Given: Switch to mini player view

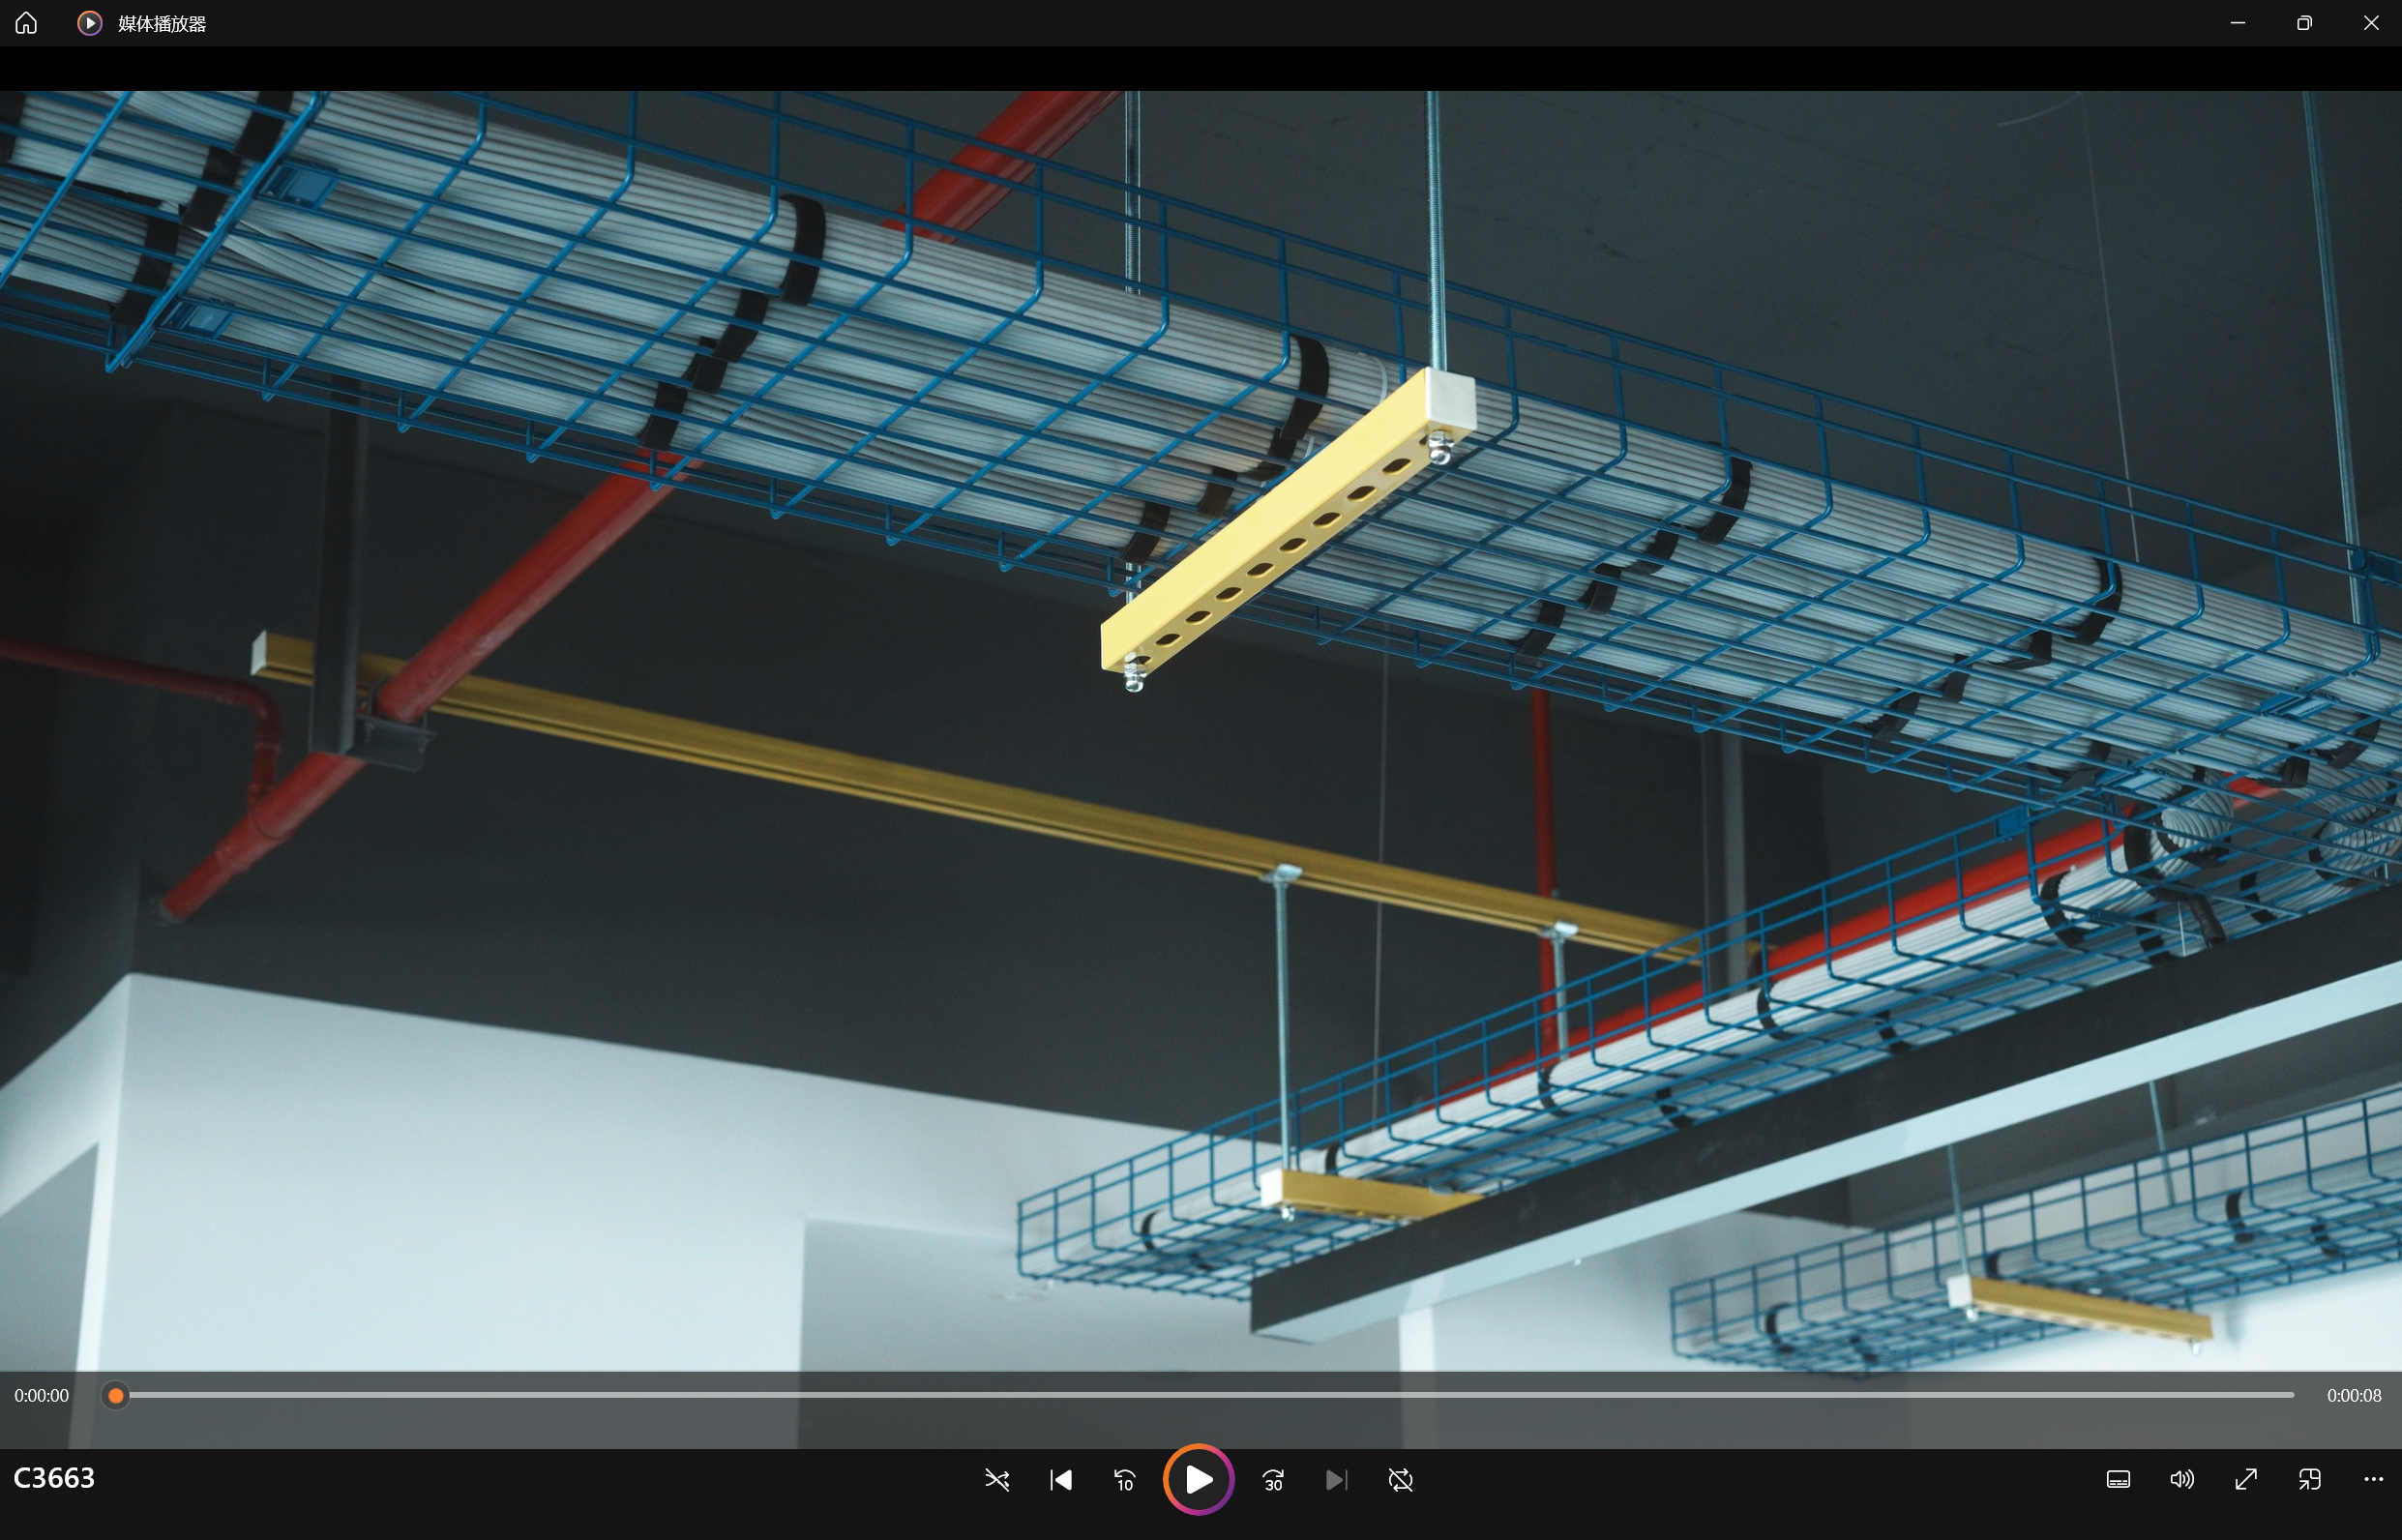Looking at the screenshot, I should 2310,1480.
